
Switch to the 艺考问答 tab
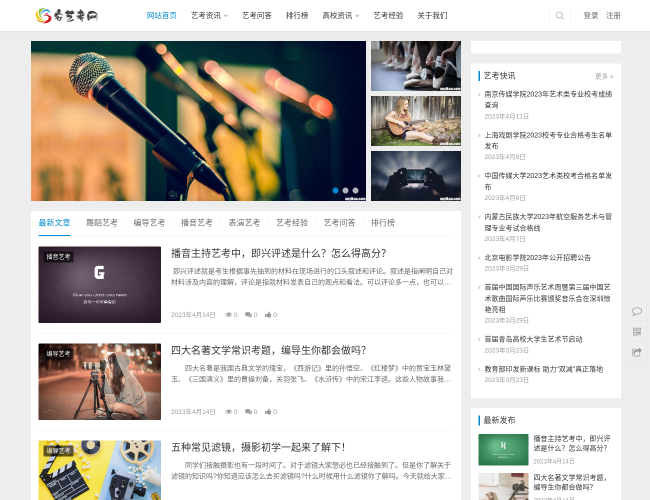(340, 223)
